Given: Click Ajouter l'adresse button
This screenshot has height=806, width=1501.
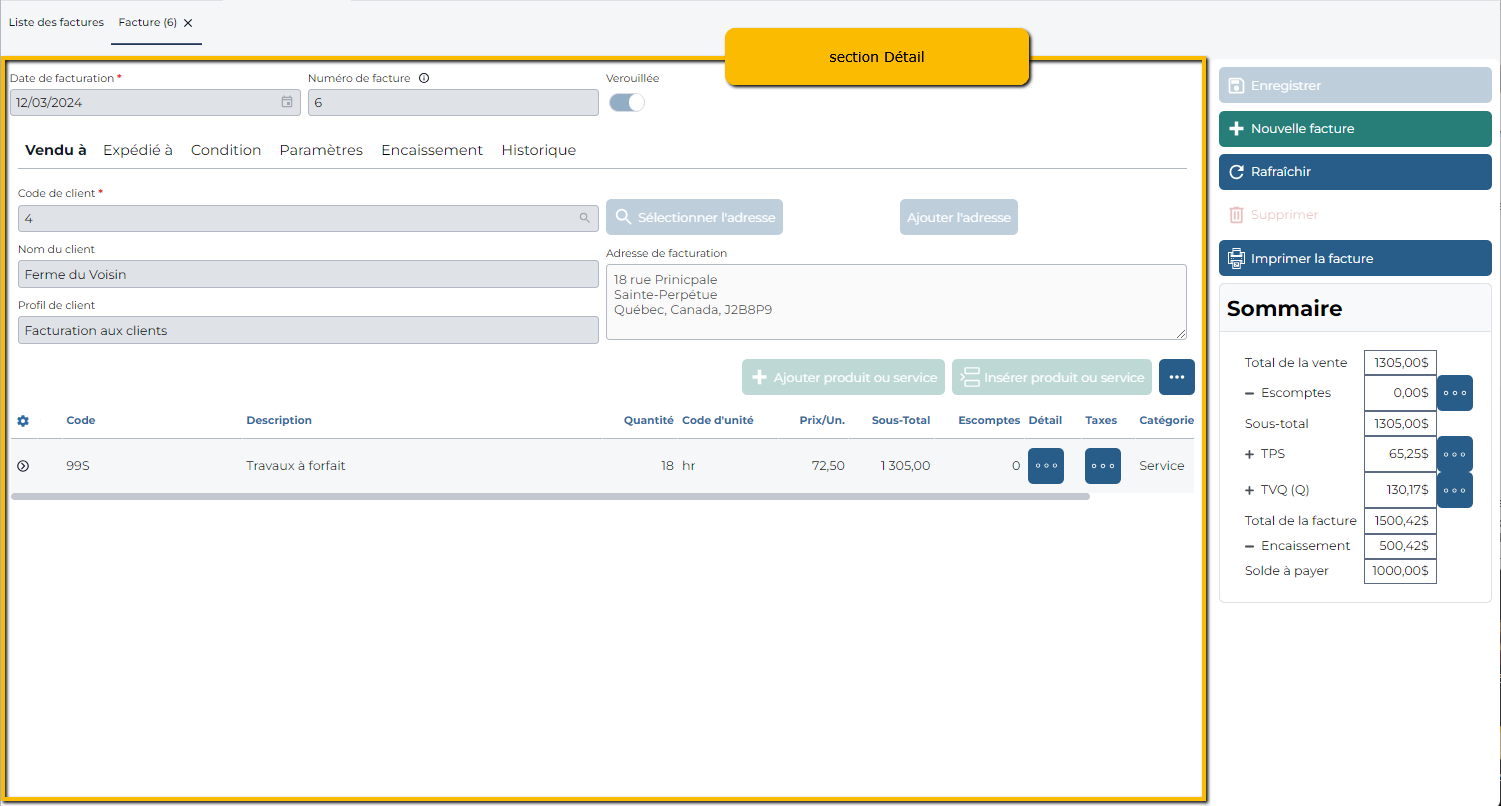Looking at the screenshot, I should point(959,217).
